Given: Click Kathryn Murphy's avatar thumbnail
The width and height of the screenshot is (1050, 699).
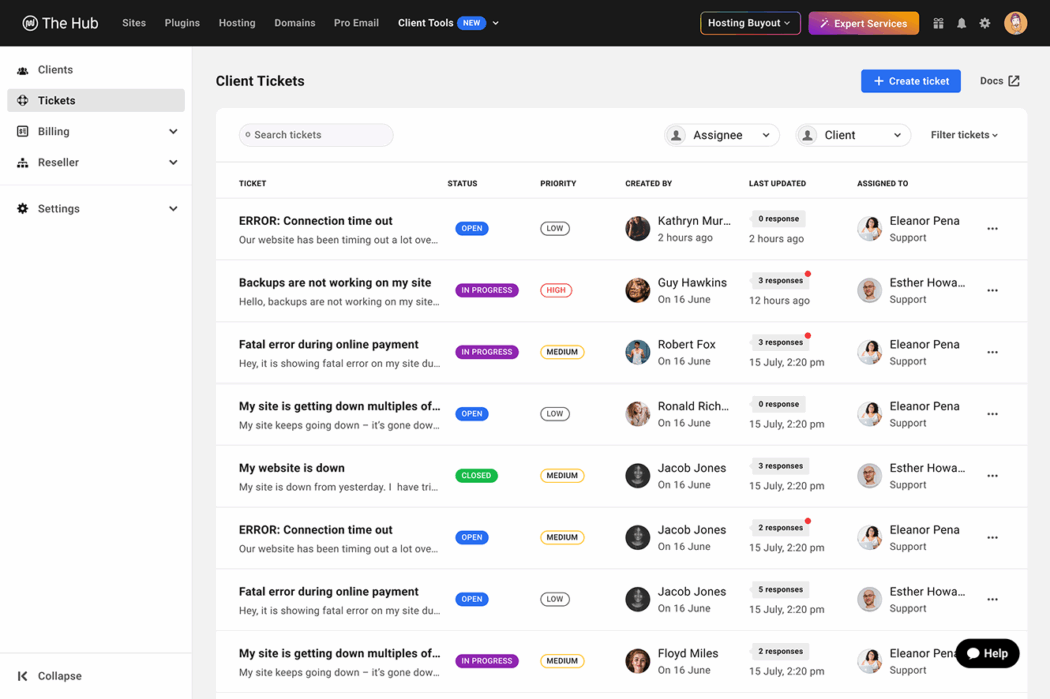Looking at the screenshot, I should pyautogui.click(x=637, y=228).
